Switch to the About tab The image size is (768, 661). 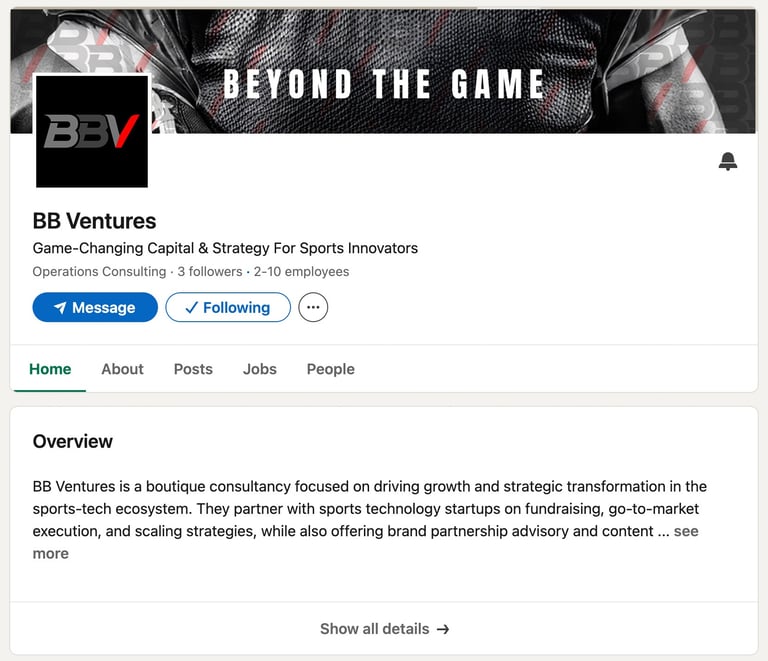click(x=122, y=369)
